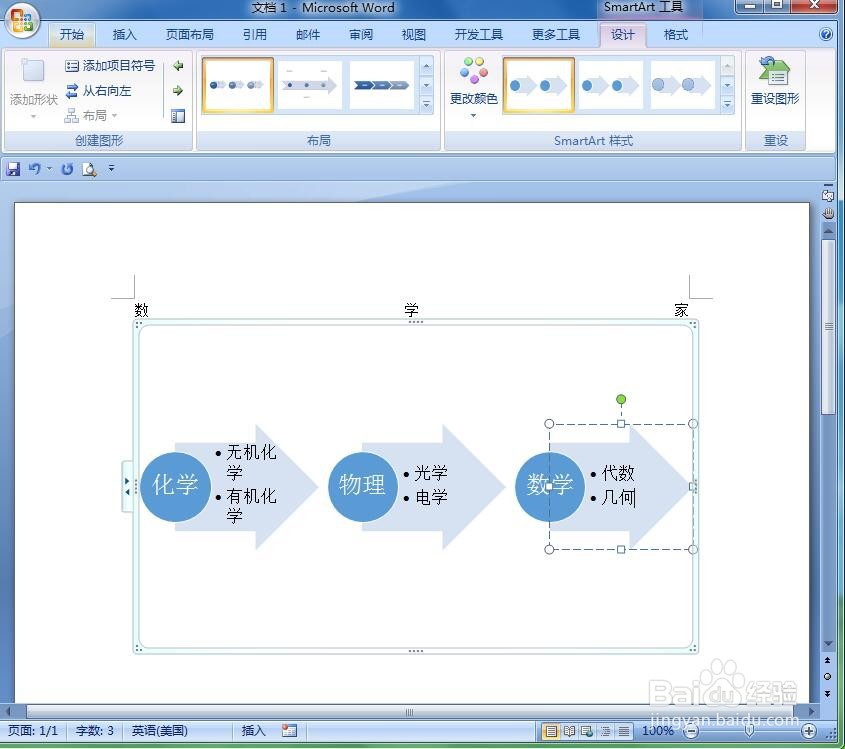Open the 引用 tab
Viewport: 845px width, 749px height.
(x=254, y=34)
